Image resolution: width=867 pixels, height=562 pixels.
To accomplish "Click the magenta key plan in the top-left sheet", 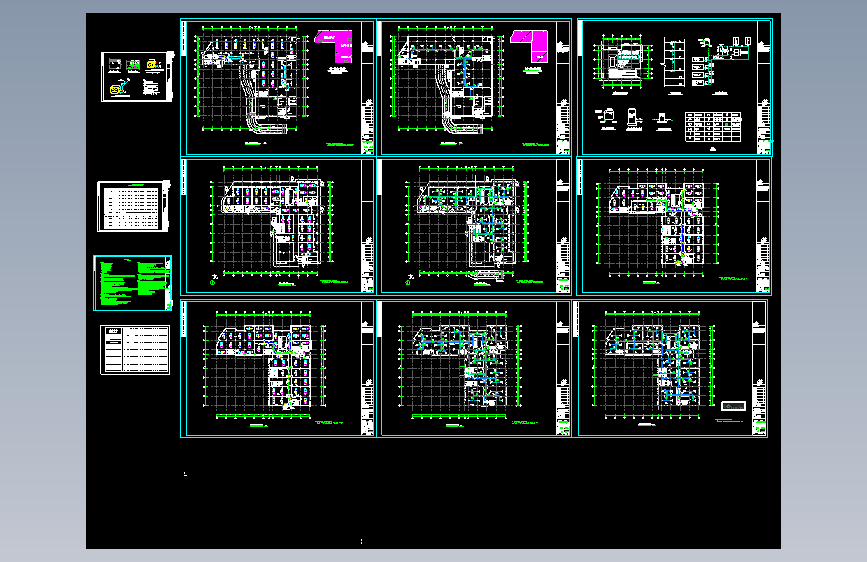I will [333, 46].
